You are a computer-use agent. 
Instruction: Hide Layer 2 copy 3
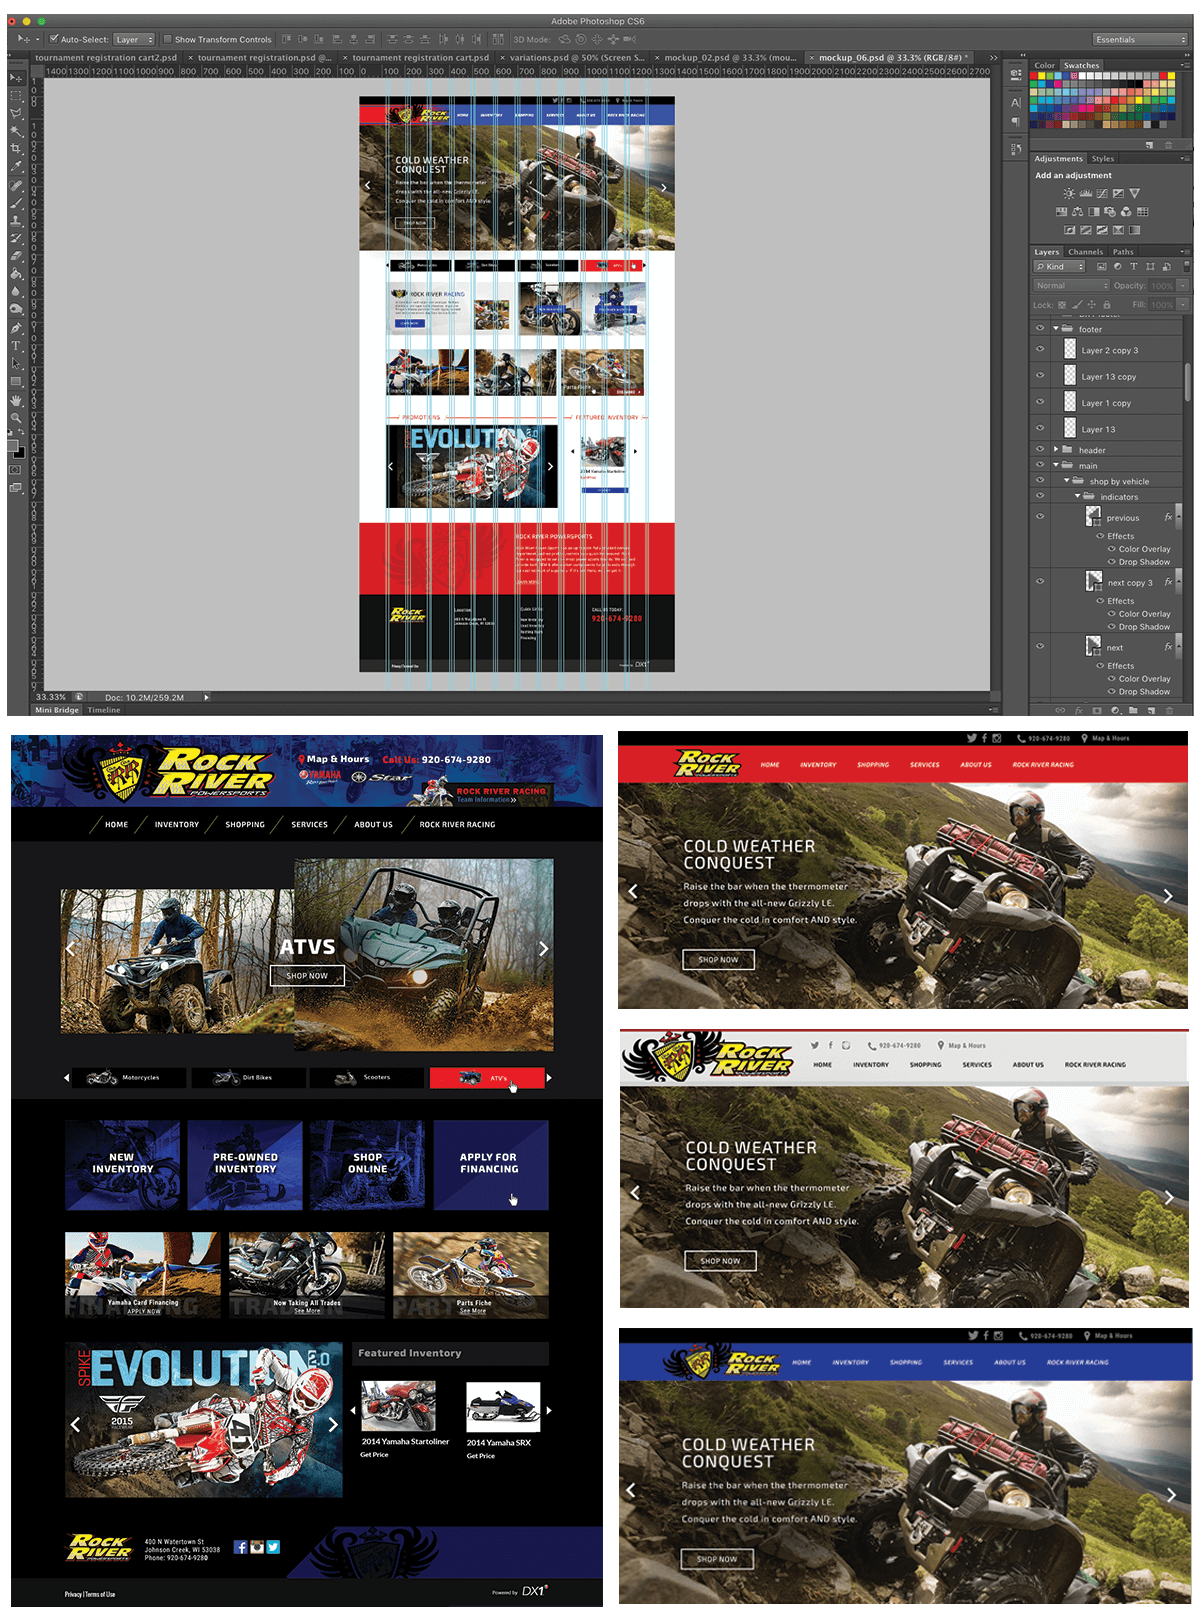pyautogui.click(x=1040, y=350)
